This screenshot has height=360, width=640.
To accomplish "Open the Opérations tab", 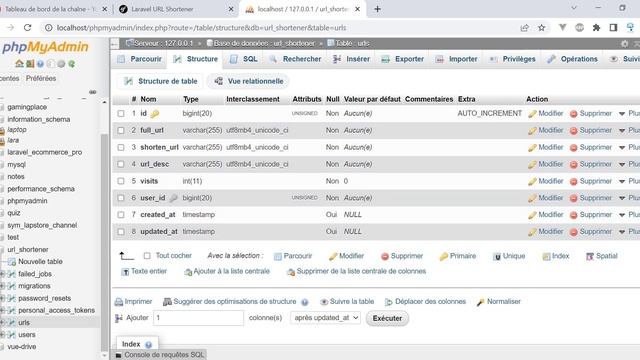I will click(x=572, y=59).
